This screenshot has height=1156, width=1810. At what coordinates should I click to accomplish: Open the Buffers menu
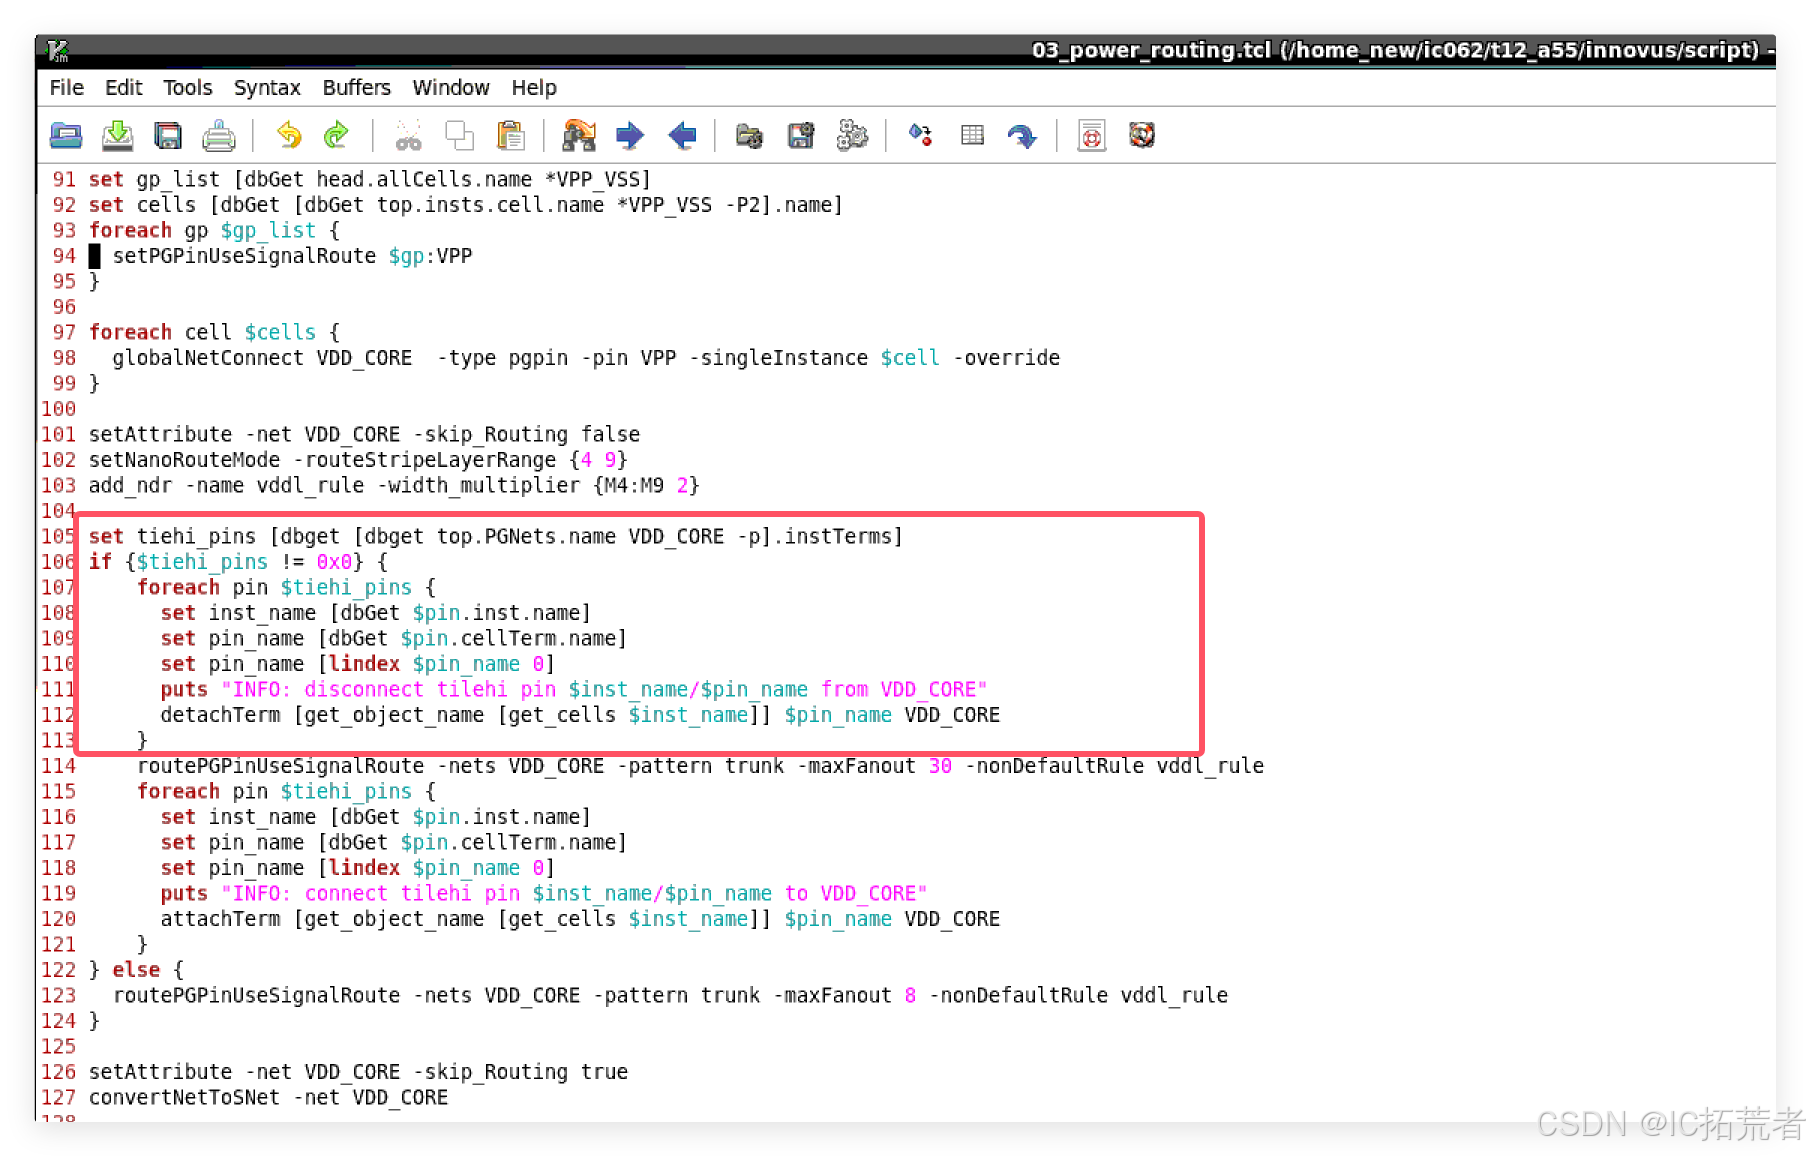point(356,88)
